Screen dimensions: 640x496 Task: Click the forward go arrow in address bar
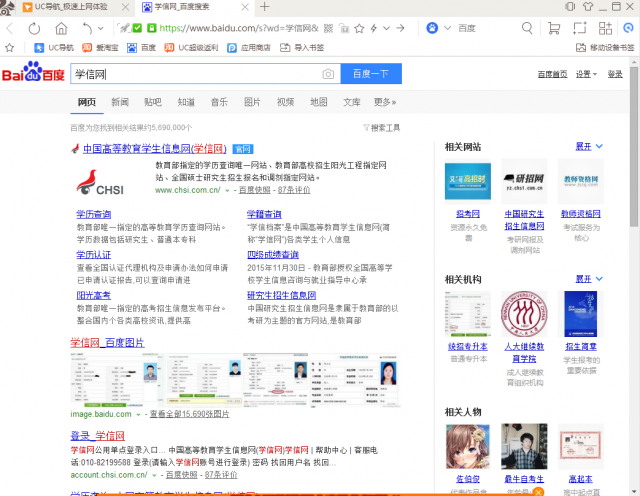click(x=400, y=28)
